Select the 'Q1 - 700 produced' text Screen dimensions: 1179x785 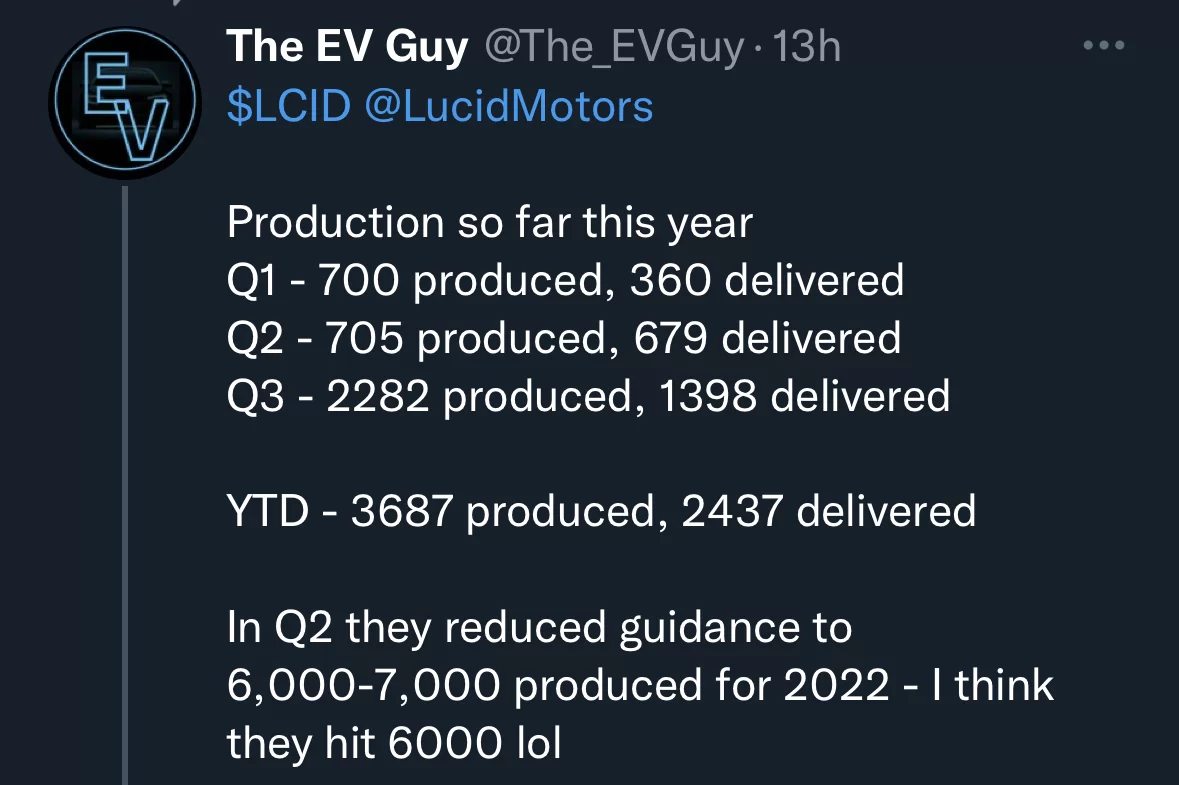click(415, 280)
